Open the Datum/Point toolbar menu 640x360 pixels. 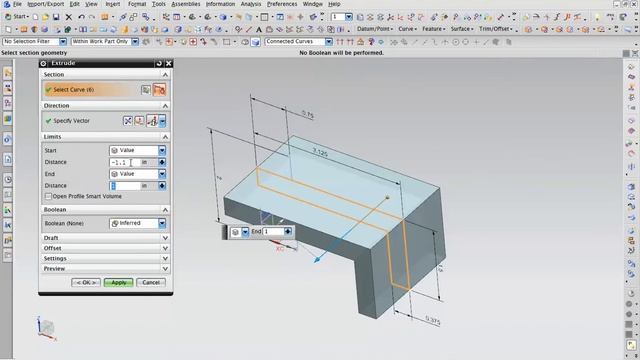pos(375,29)
